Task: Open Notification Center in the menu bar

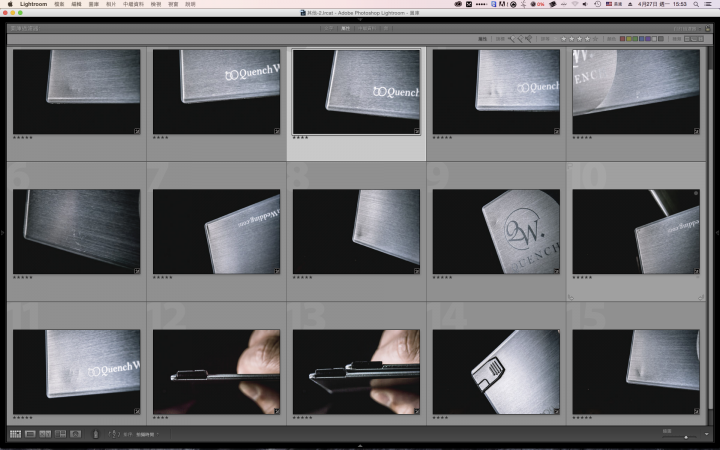Action: 707,4
